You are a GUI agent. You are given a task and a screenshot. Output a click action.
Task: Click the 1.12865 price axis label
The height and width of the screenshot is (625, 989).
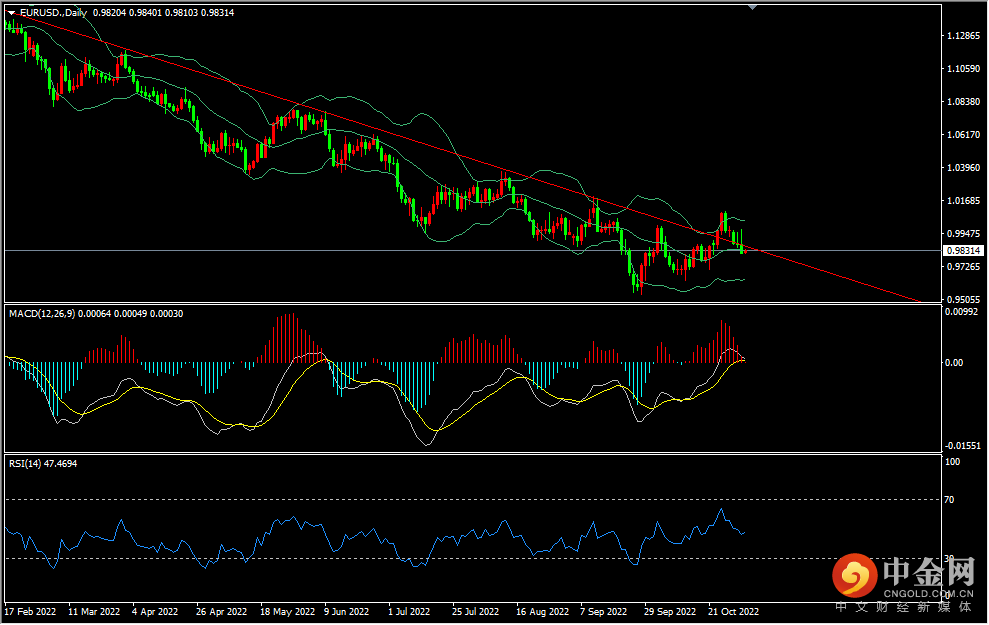pos(962,36)
